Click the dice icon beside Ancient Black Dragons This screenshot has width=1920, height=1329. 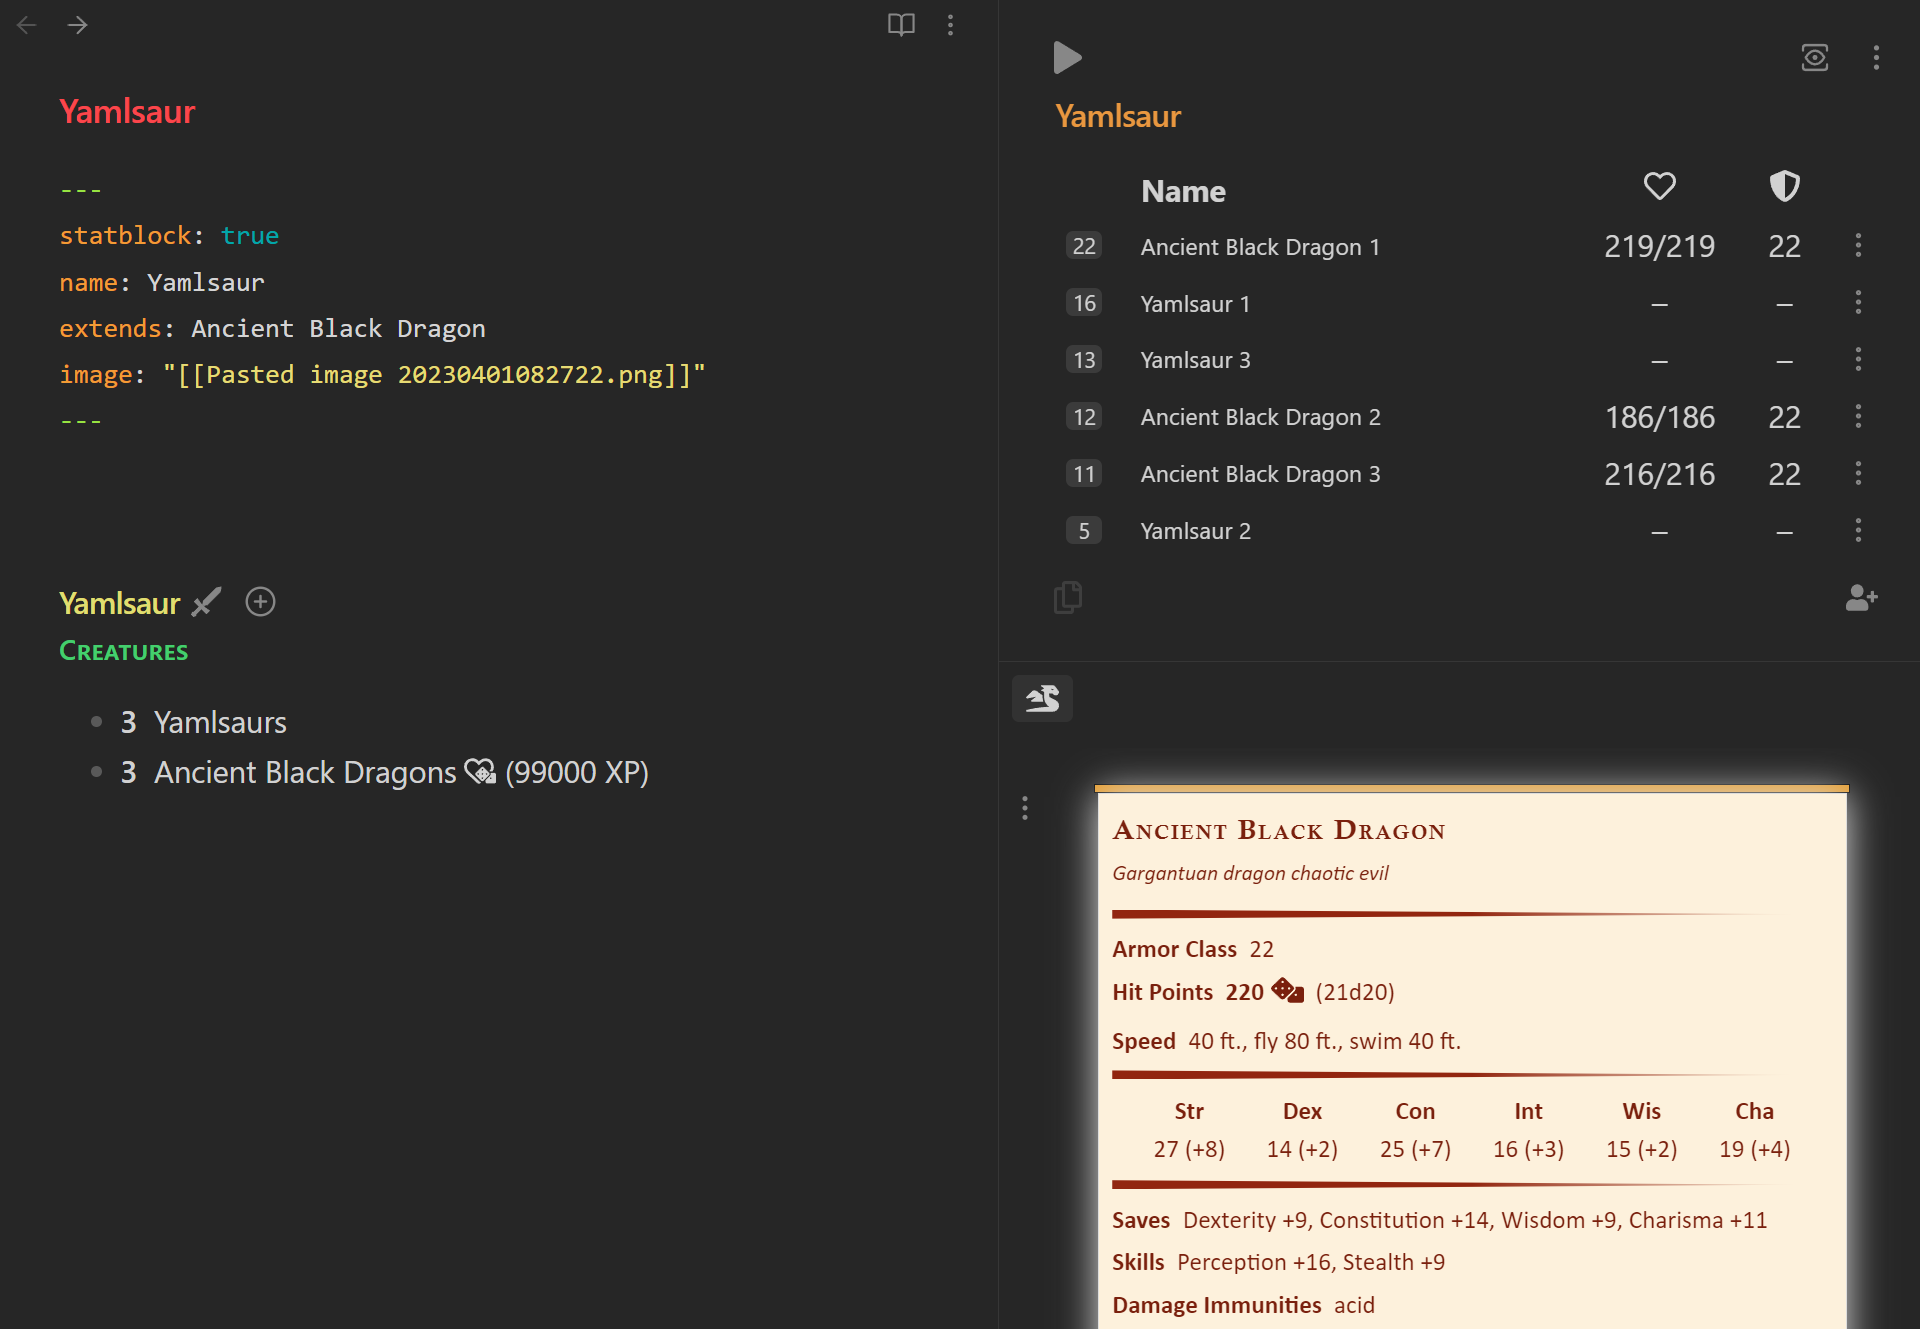click(480, 771)
